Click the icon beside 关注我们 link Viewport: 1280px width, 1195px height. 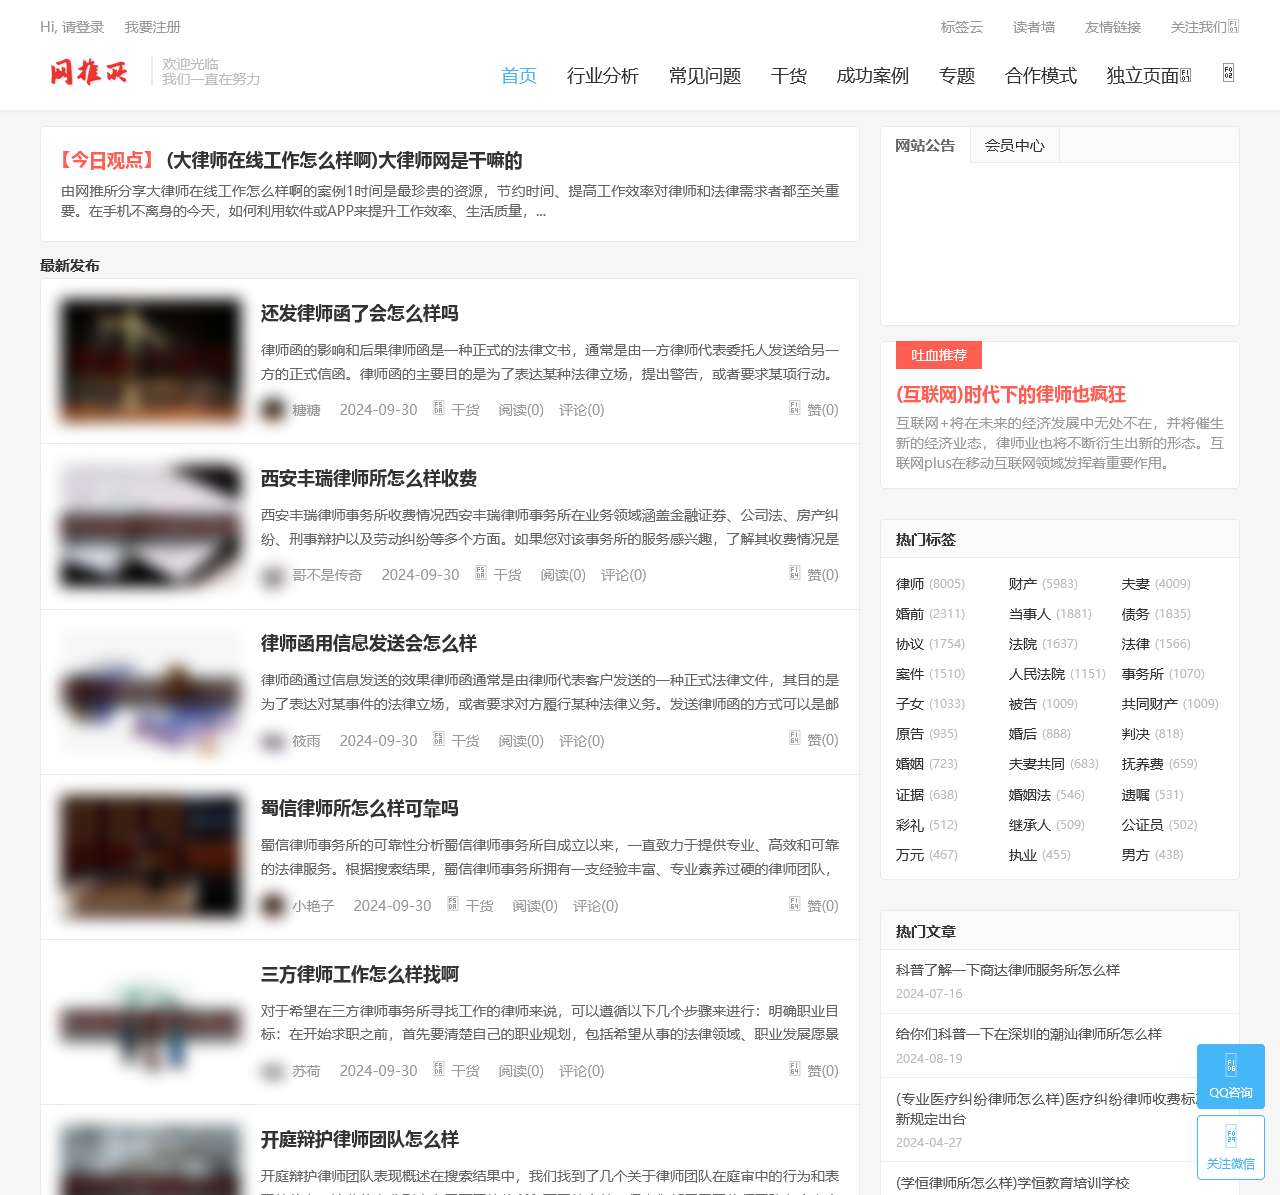(x=1233, y=27)
